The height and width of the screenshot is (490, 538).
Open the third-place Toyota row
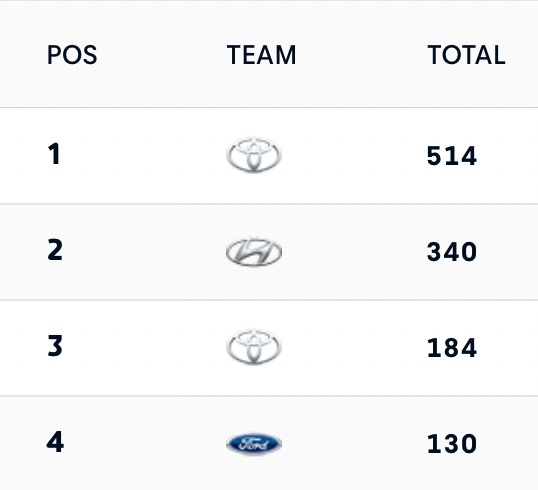click(x=269, y=348)
